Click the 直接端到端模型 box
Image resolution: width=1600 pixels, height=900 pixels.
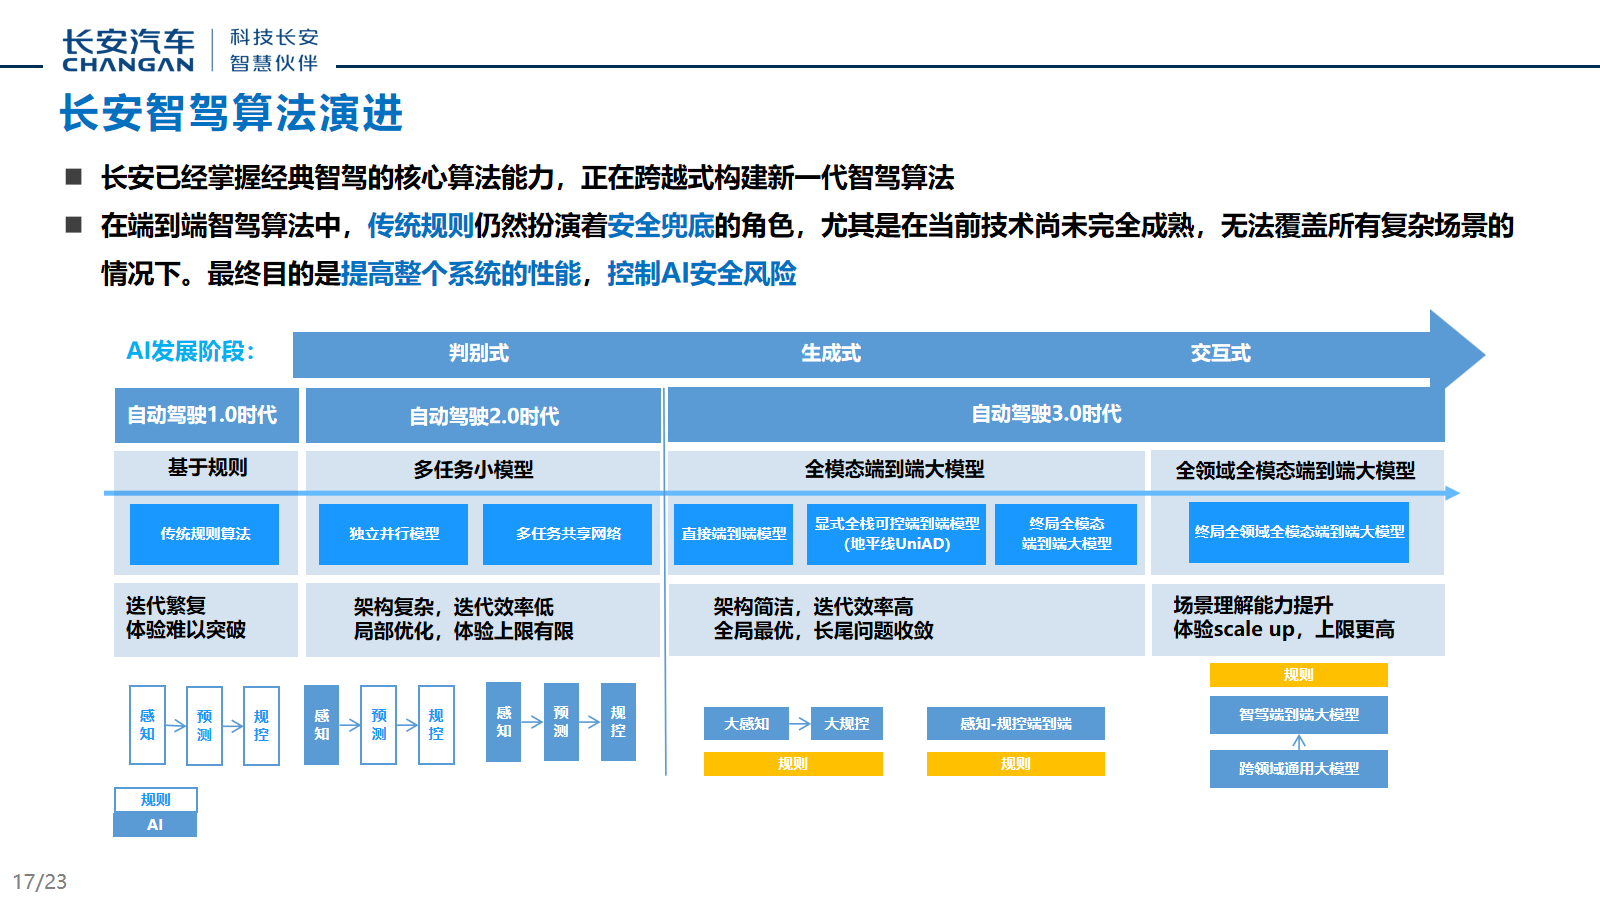click(733, 534)
